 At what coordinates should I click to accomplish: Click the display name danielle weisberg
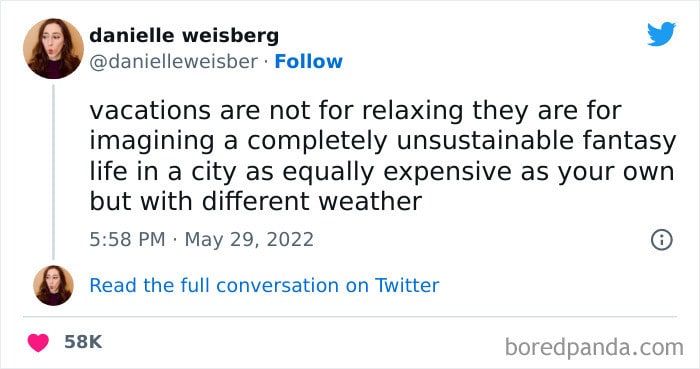(x=184, y=36)
